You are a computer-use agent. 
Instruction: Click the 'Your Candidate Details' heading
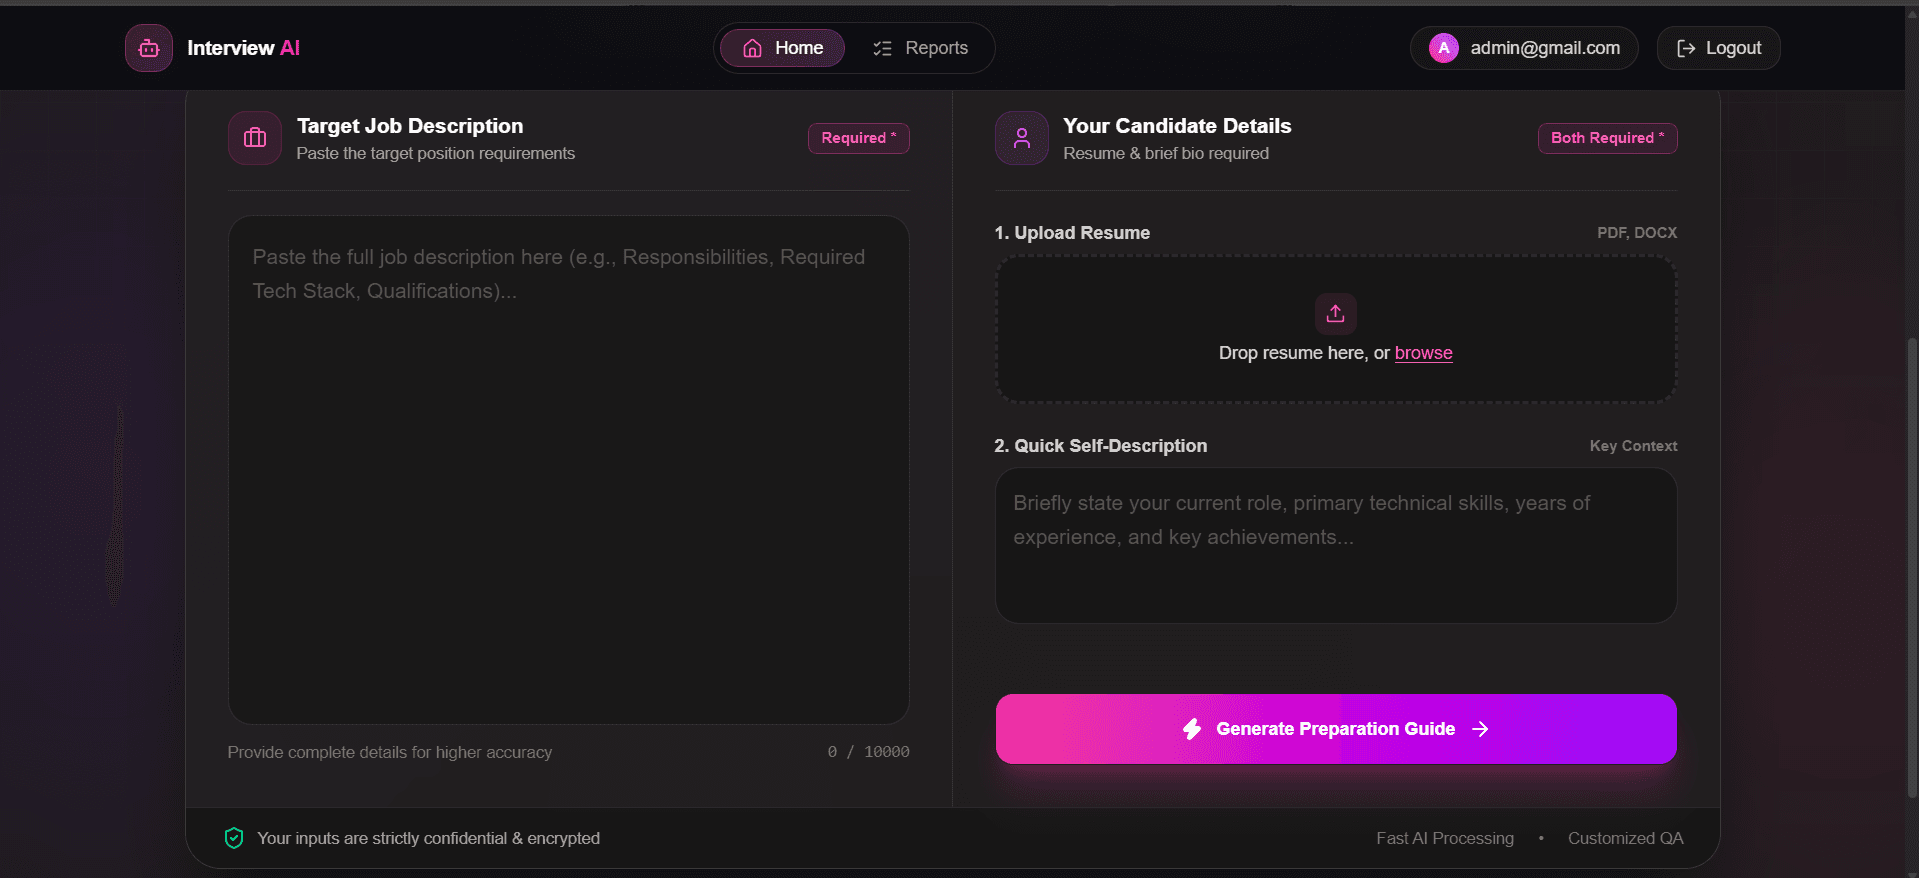tap(1177, 126)
